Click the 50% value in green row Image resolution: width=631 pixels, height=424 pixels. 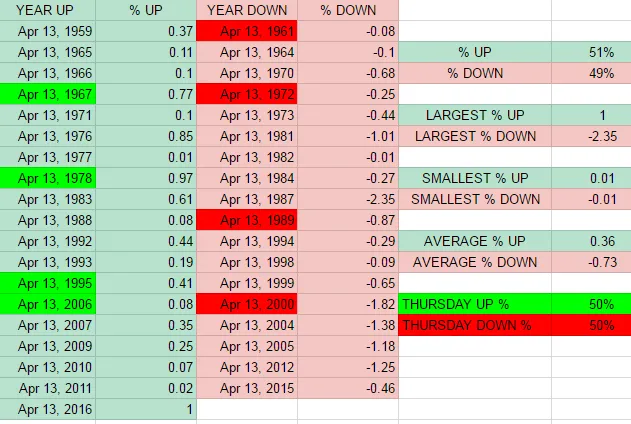[x=591, y=304]
